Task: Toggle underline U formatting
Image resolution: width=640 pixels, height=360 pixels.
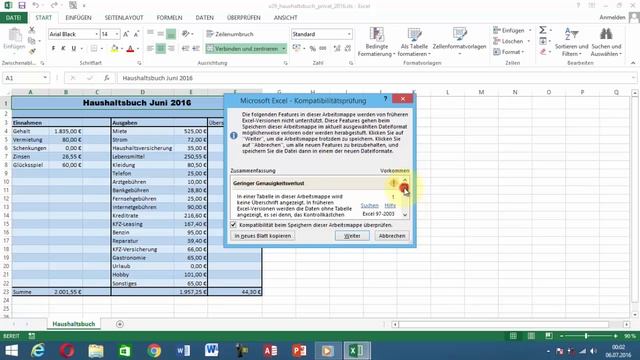Action: coord(73,49)
